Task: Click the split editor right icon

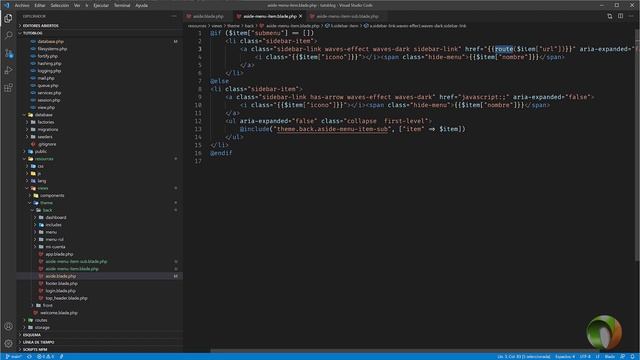Action: (620, 16)
